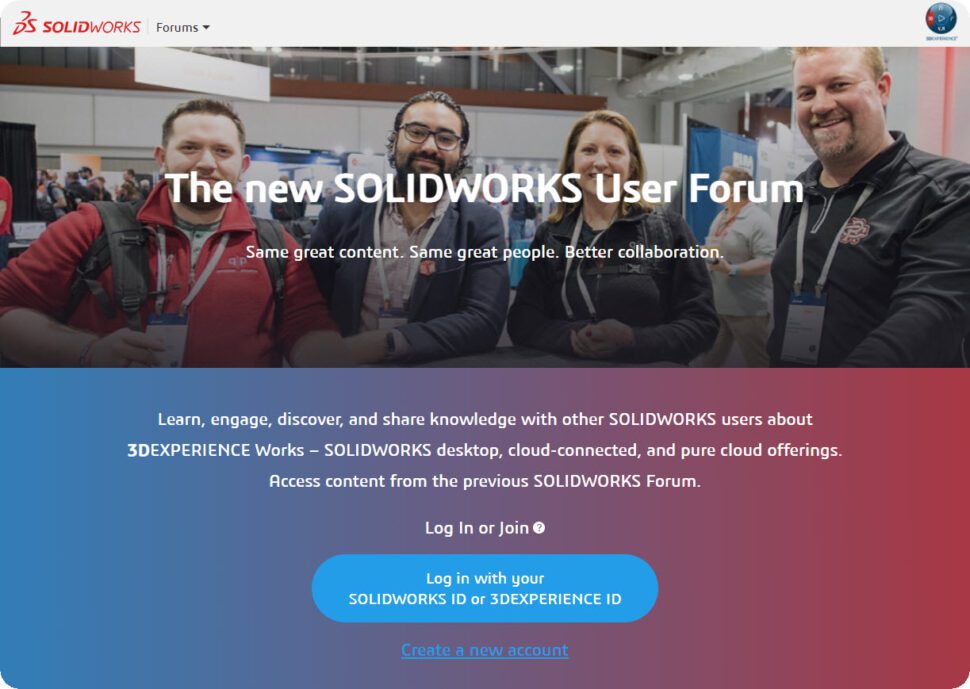Click the SOLIDWORKS wordmark in header

[91, 27]
